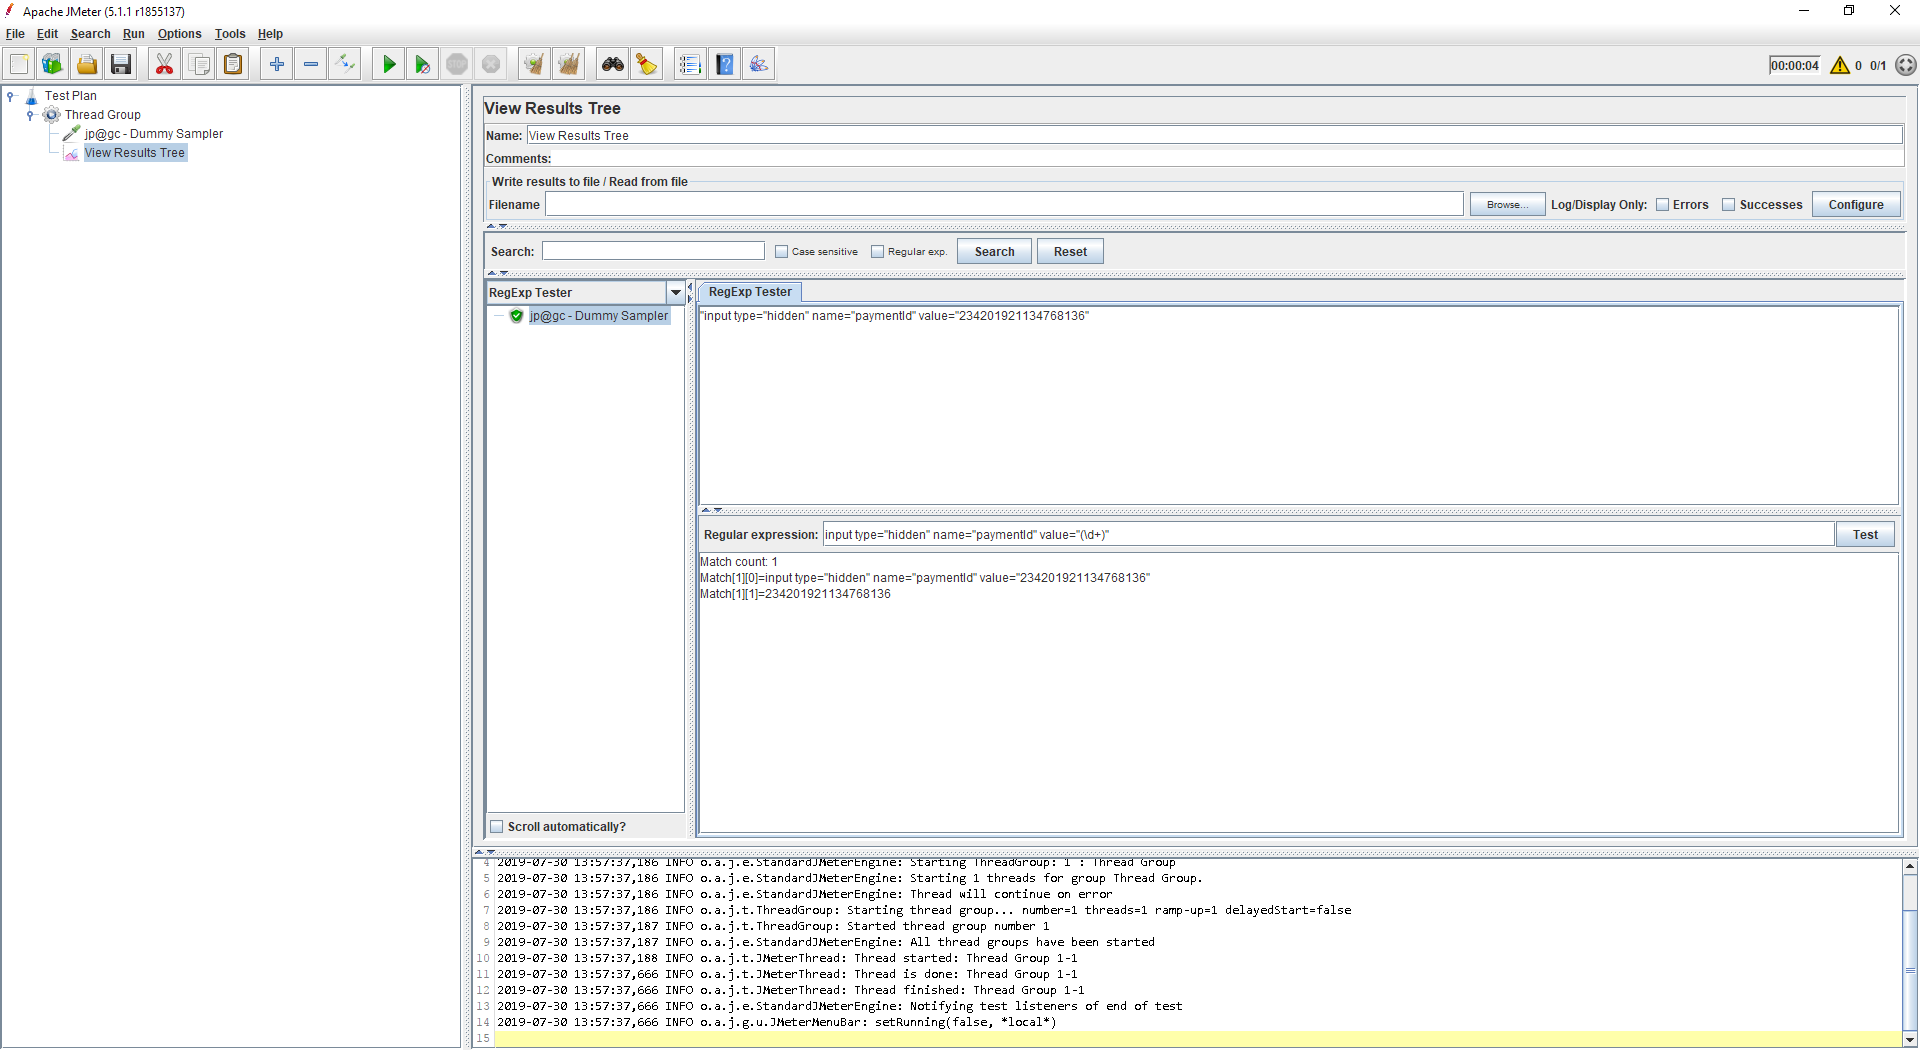This screenshot has height=1050, width=1920.
Task: Enable Scroll automatically checkbox
Action: [497, 827]
